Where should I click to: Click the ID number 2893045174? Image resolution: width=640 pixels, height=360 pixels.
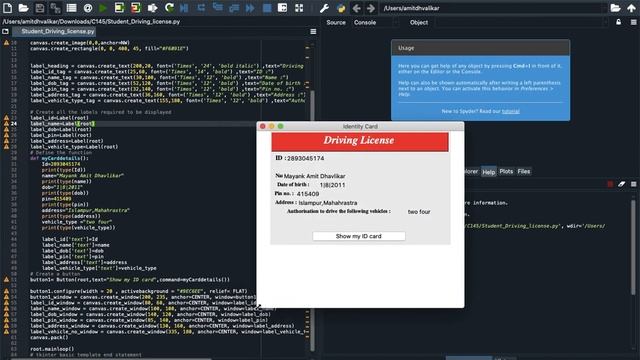(305, 158)
